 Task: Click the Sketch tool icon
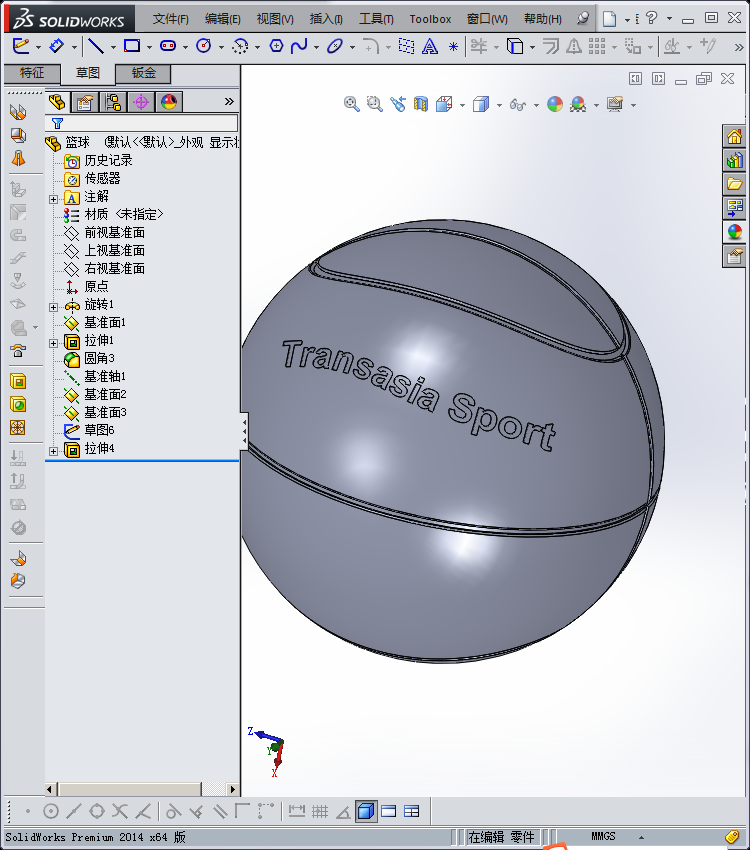(x=21, y=46)
